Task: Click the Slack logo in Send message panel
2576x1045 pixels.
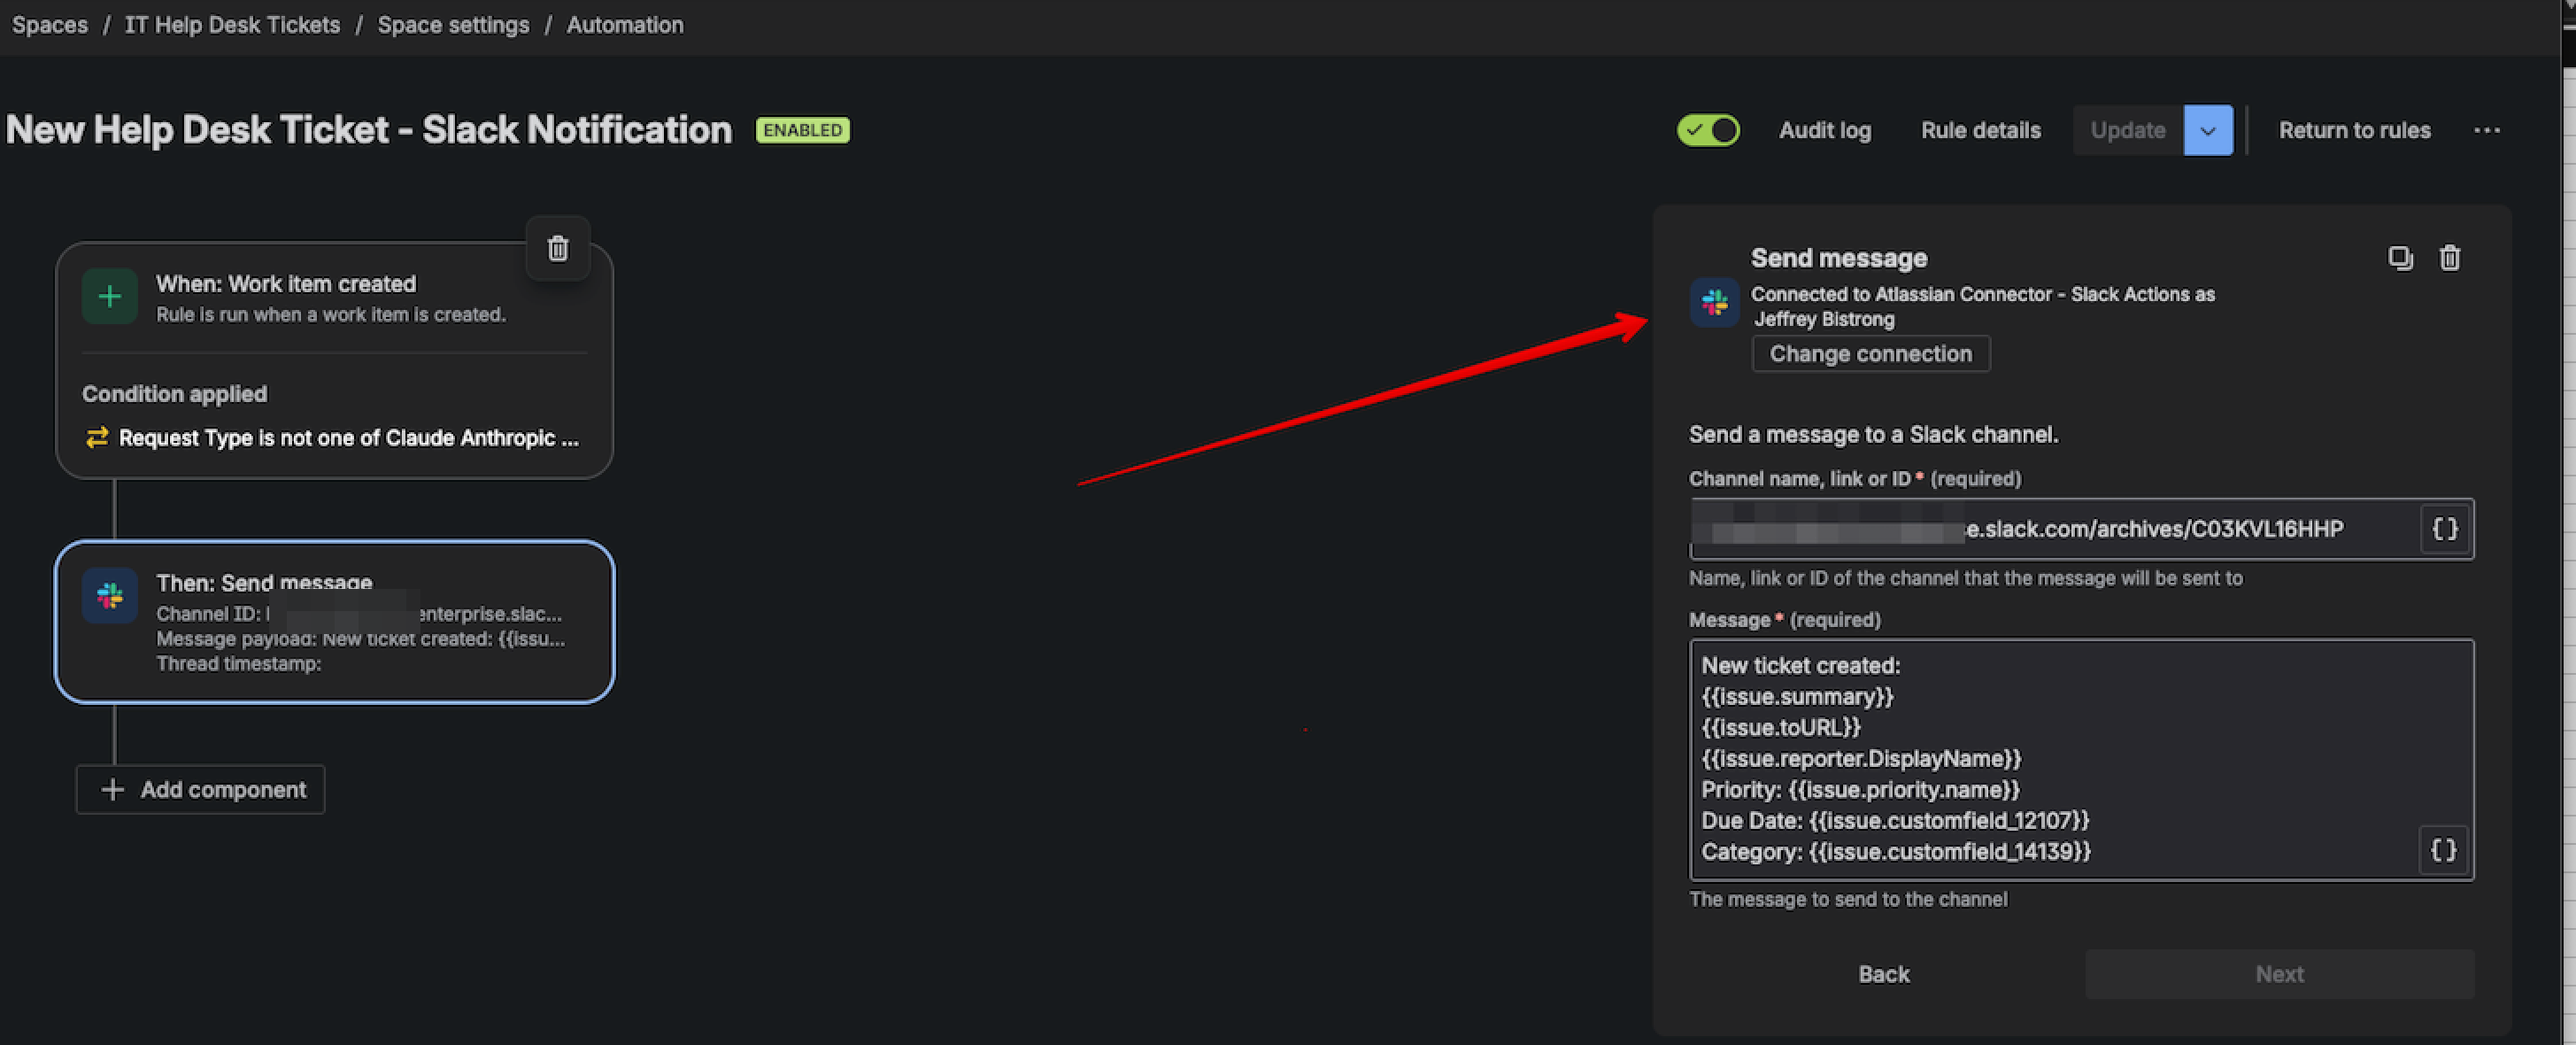Action: point(1715,301)
